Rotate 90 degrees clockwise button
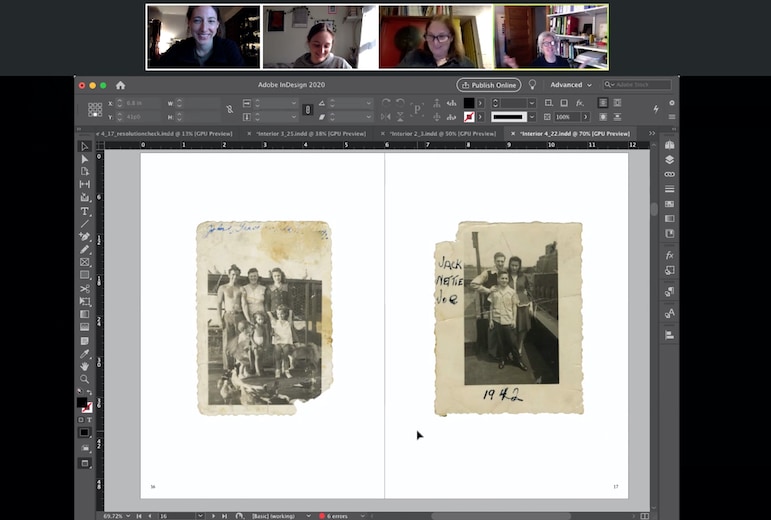Viewport: 771px width, 520px height. 386,103
